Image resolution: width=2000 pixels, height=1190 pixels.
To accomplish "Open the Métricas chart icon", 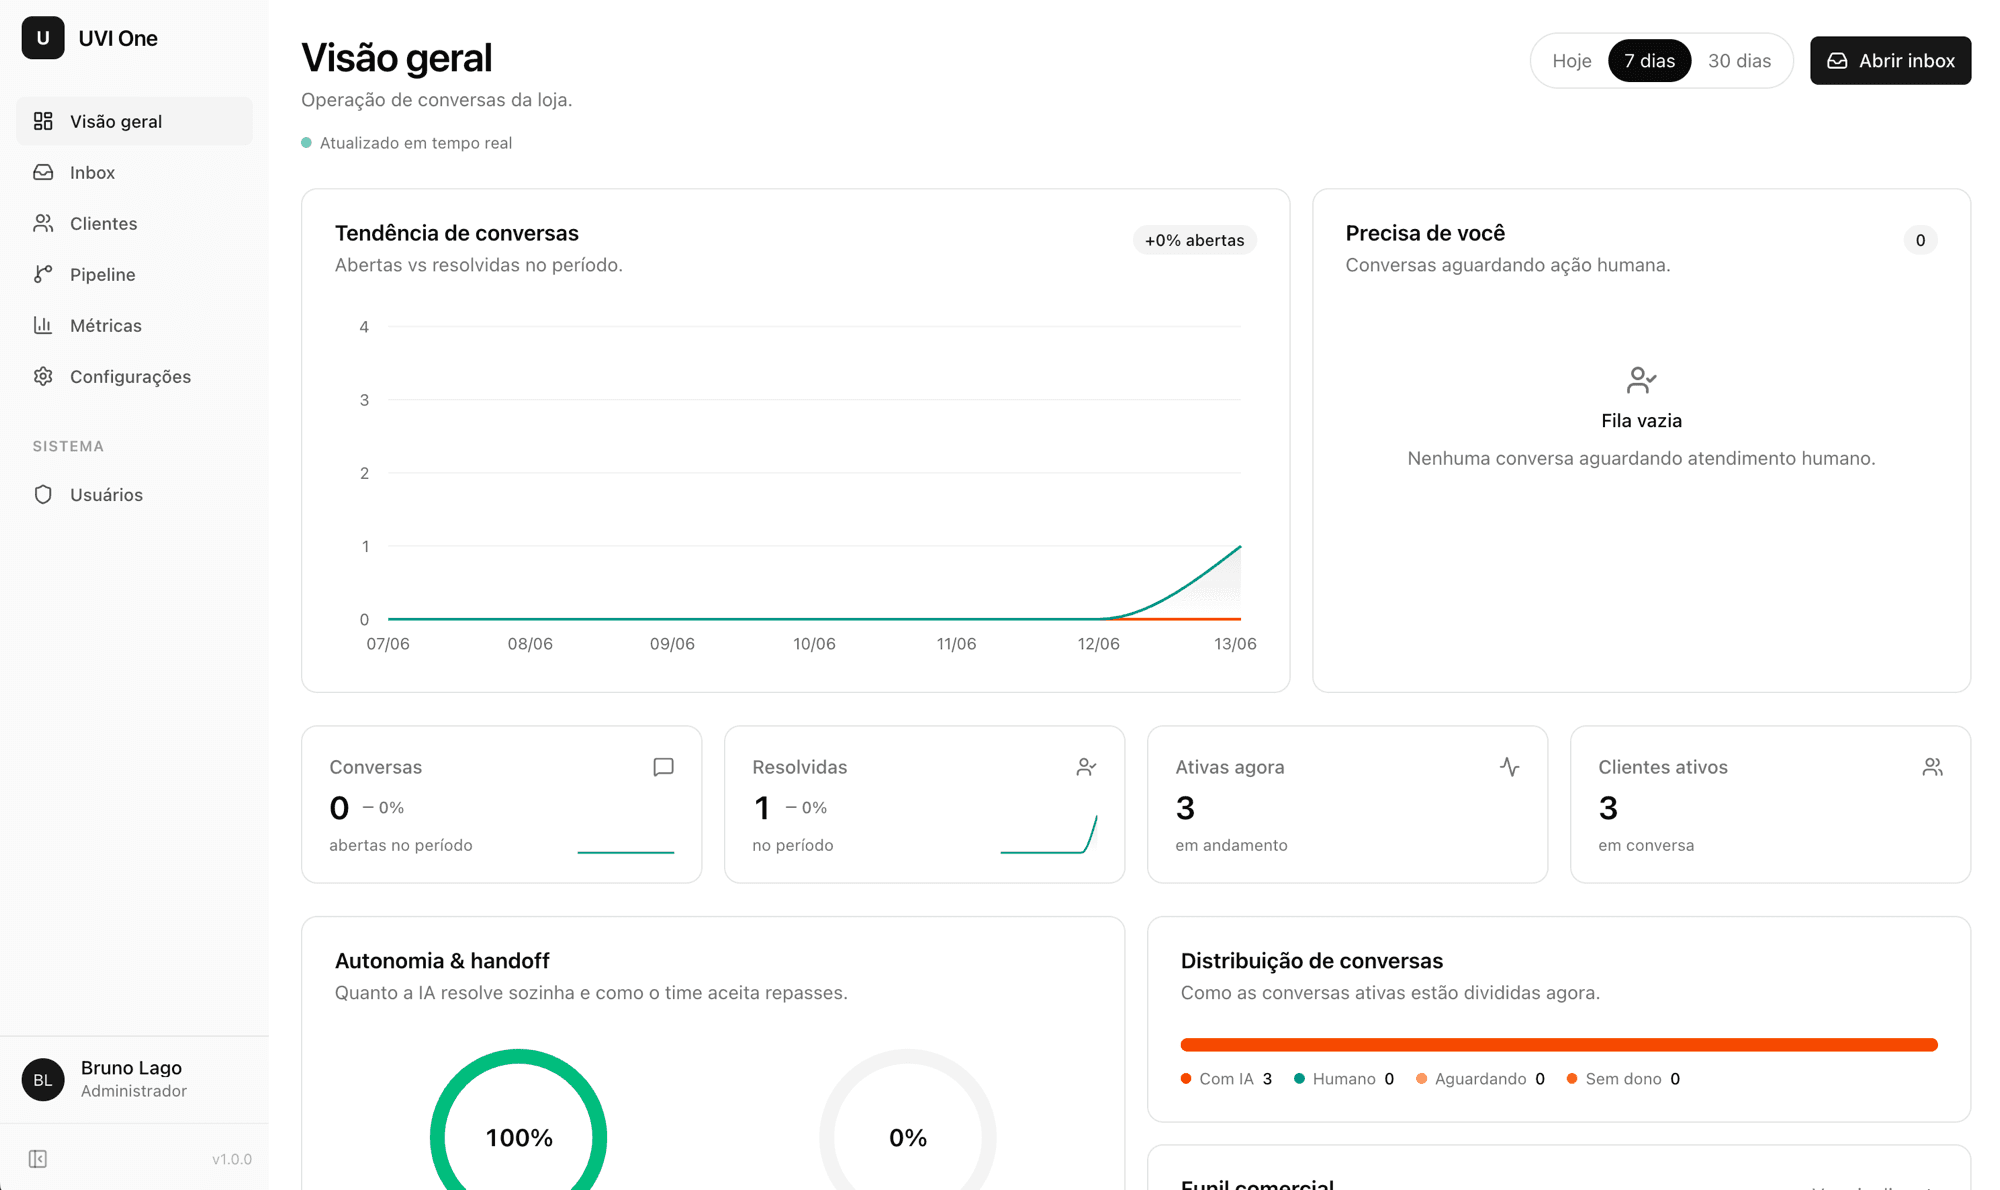I will (x=43, y=325).
